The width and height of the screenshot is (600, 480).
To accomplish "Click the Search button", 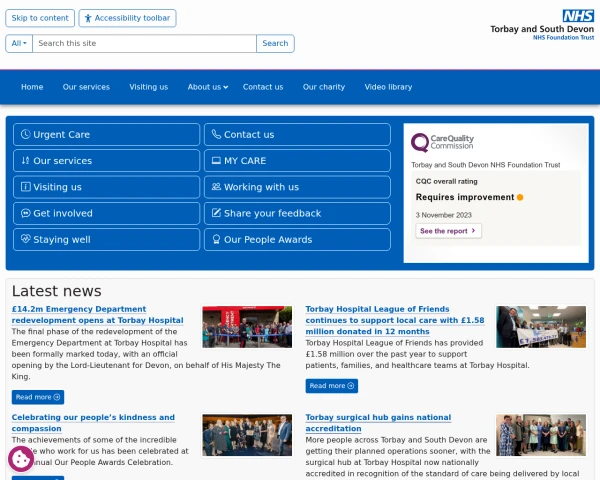I will [275, 43].
